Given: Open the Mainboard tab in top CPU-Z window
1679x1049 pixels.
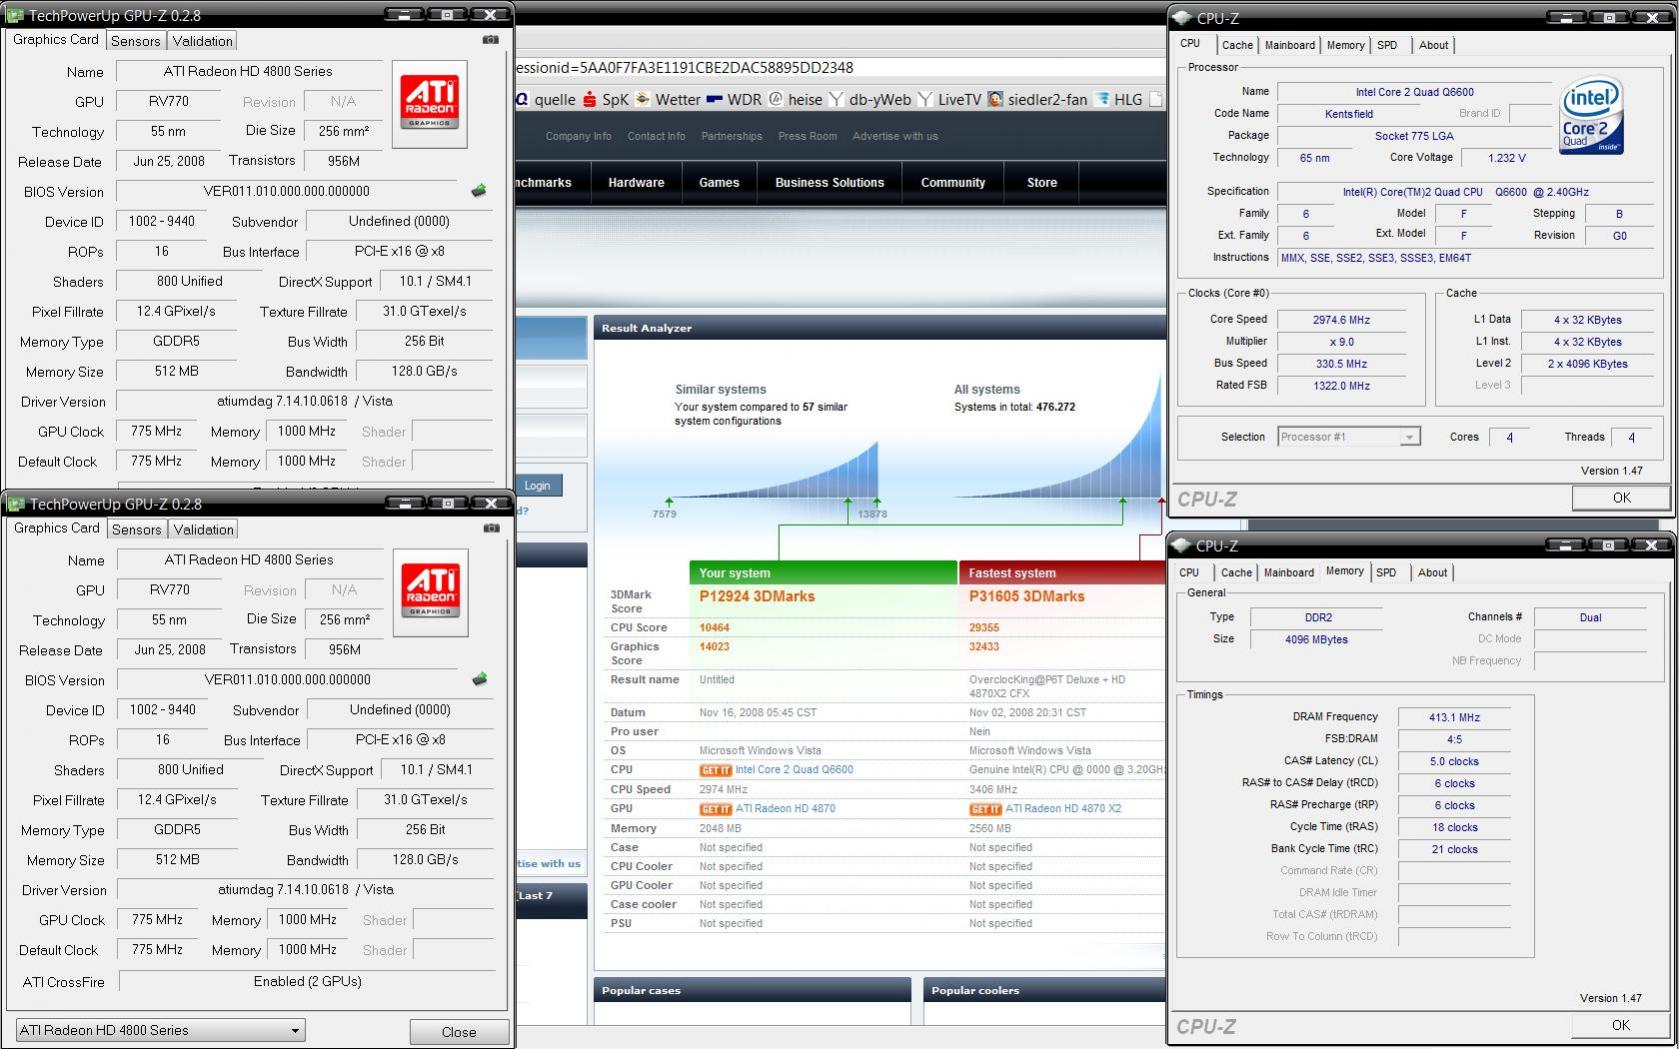Looking at the screenshot, I should tap(1290, 45).
